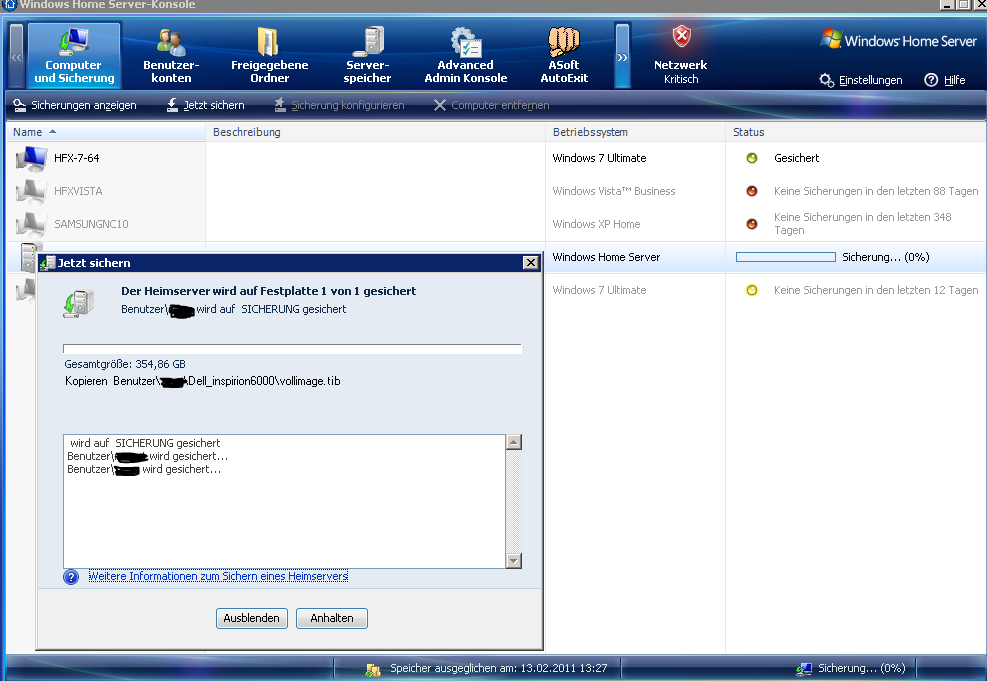Image resolution: width=987 pixels, height=681 pixels.
Task: Select the HFXVISTA computer icon
Action: pyautogui.click(x=31, y=191)
